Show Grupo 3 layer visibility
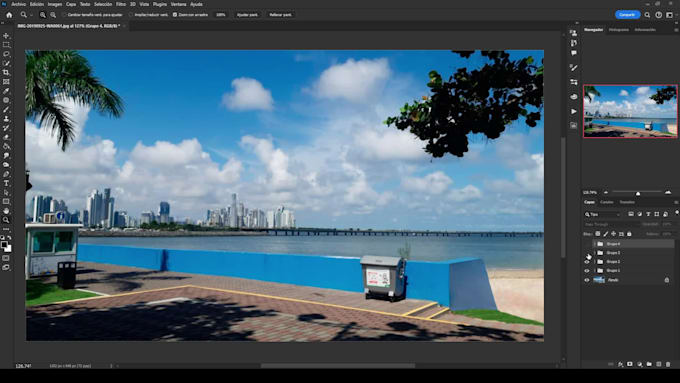Screen dimensions: 680x383 coord(587,253)
